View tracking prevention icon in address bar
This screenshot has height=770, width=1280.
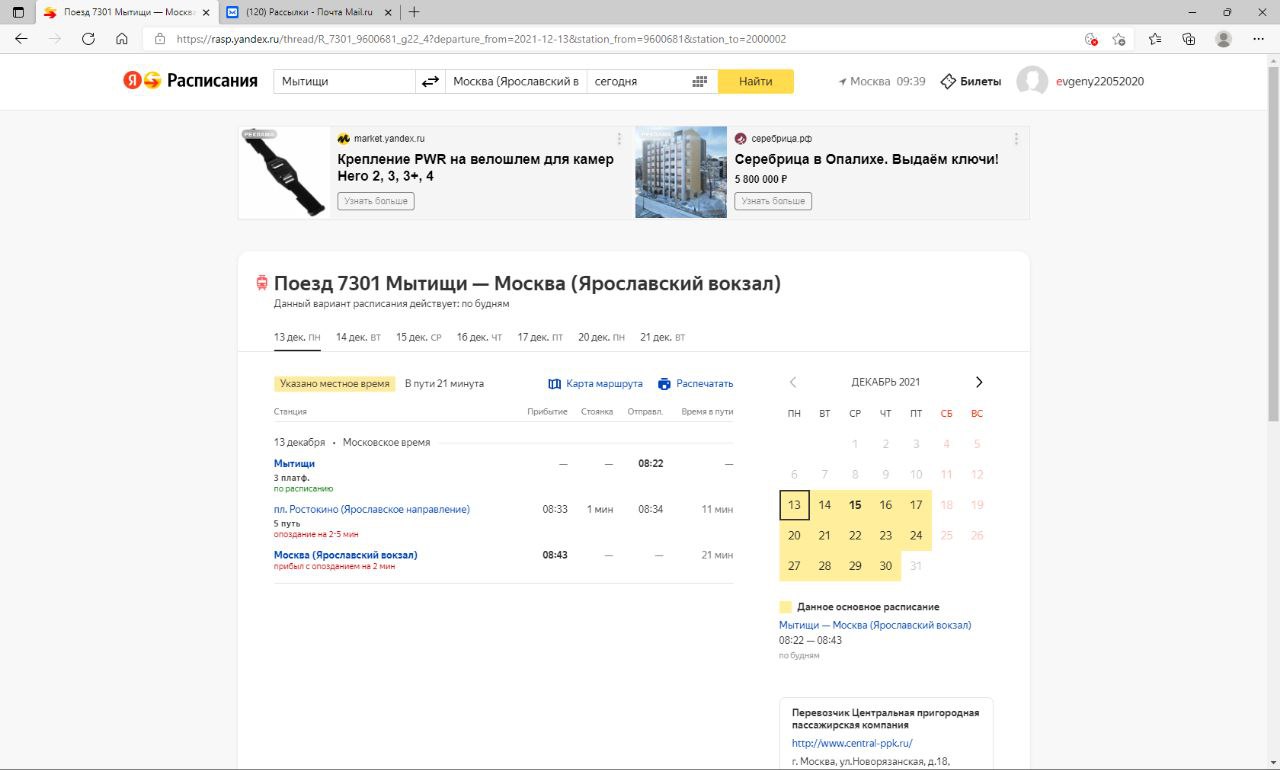click(1091, 39)
